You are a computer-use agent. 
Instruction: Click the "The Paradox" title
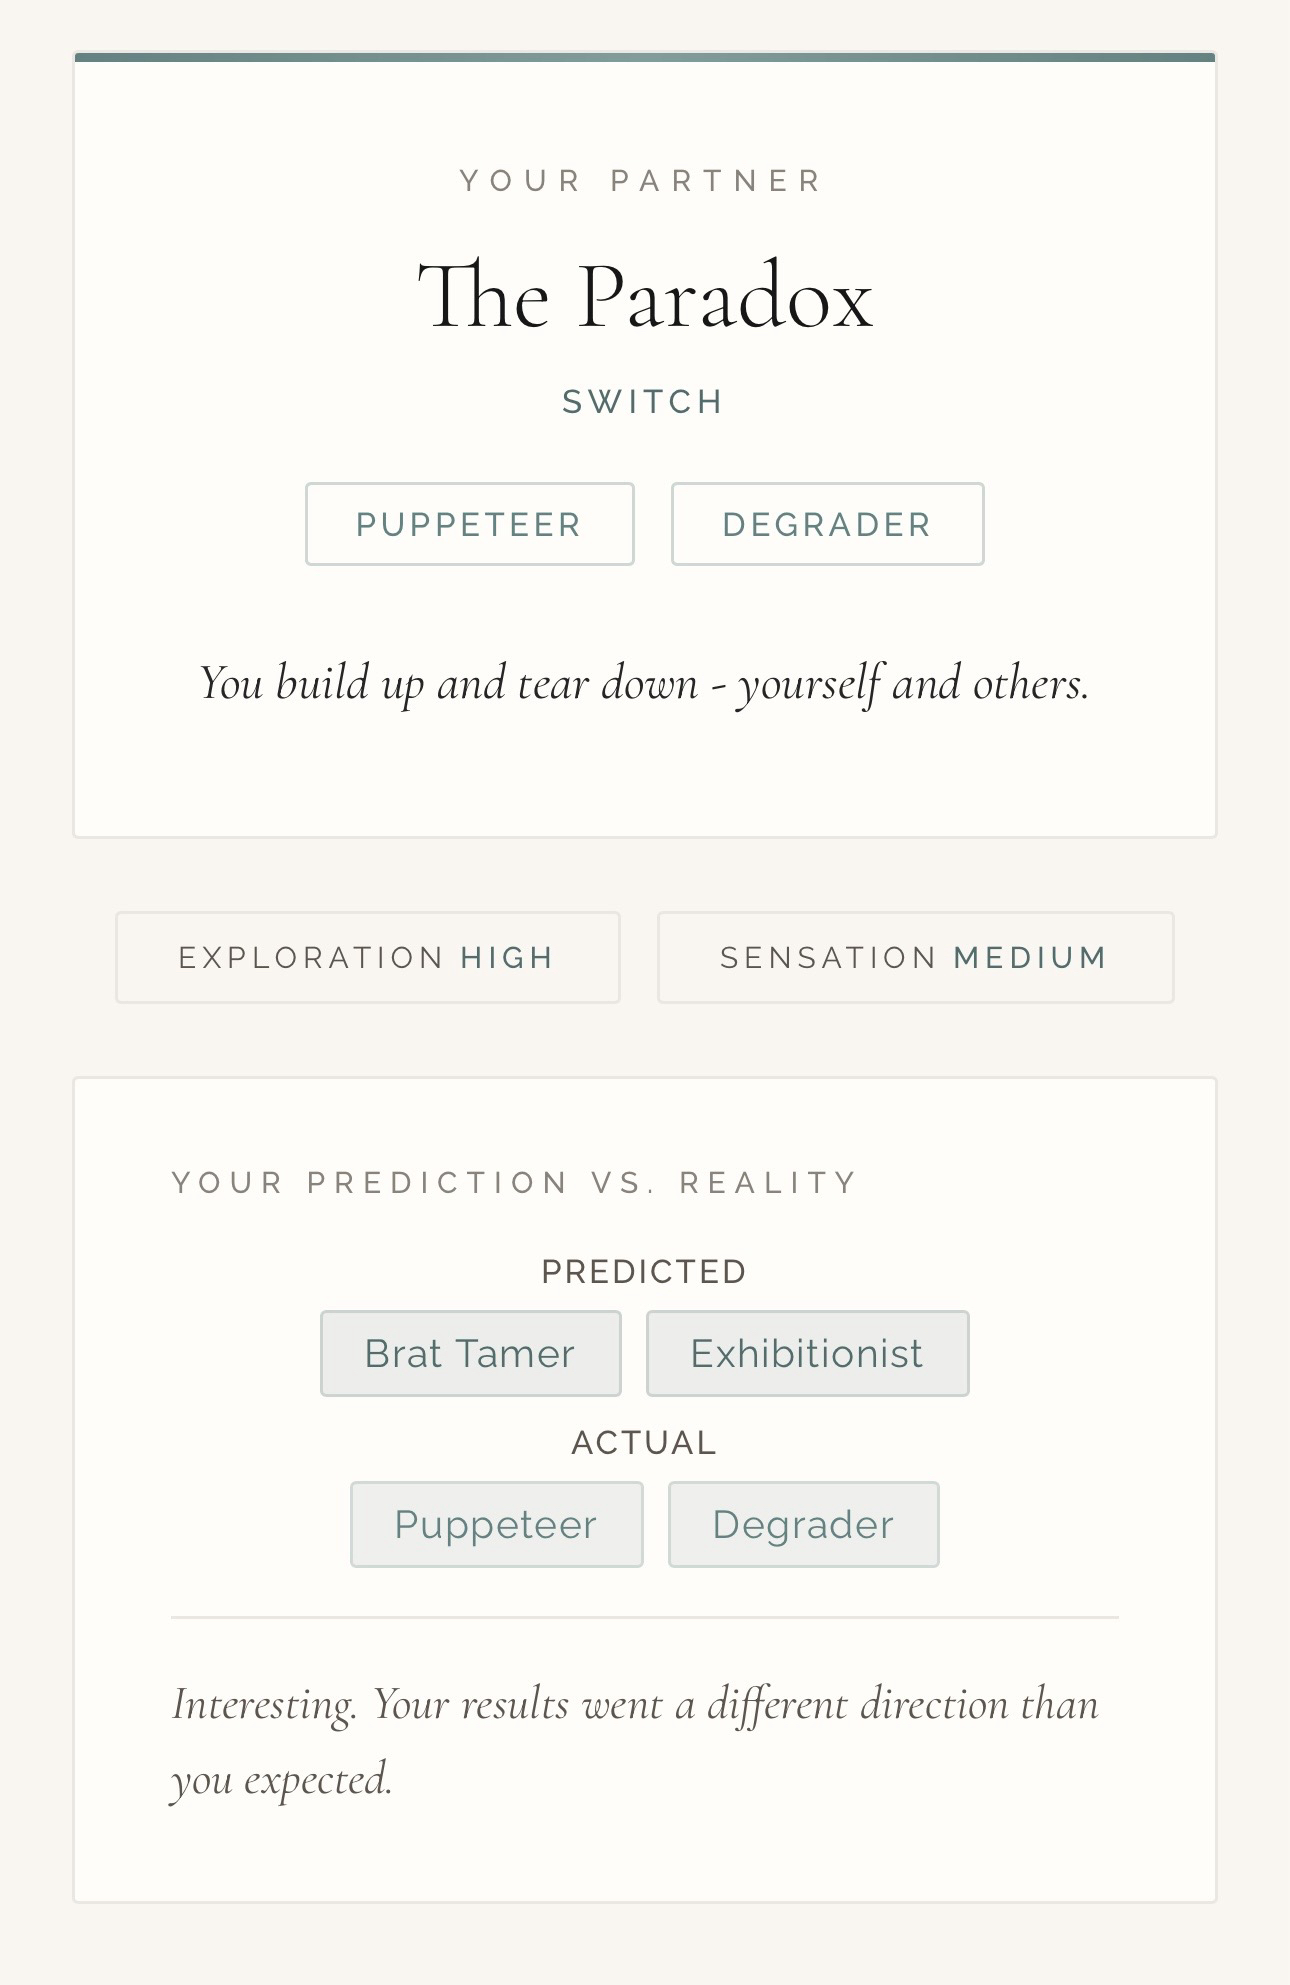click(x=645, y=296)
